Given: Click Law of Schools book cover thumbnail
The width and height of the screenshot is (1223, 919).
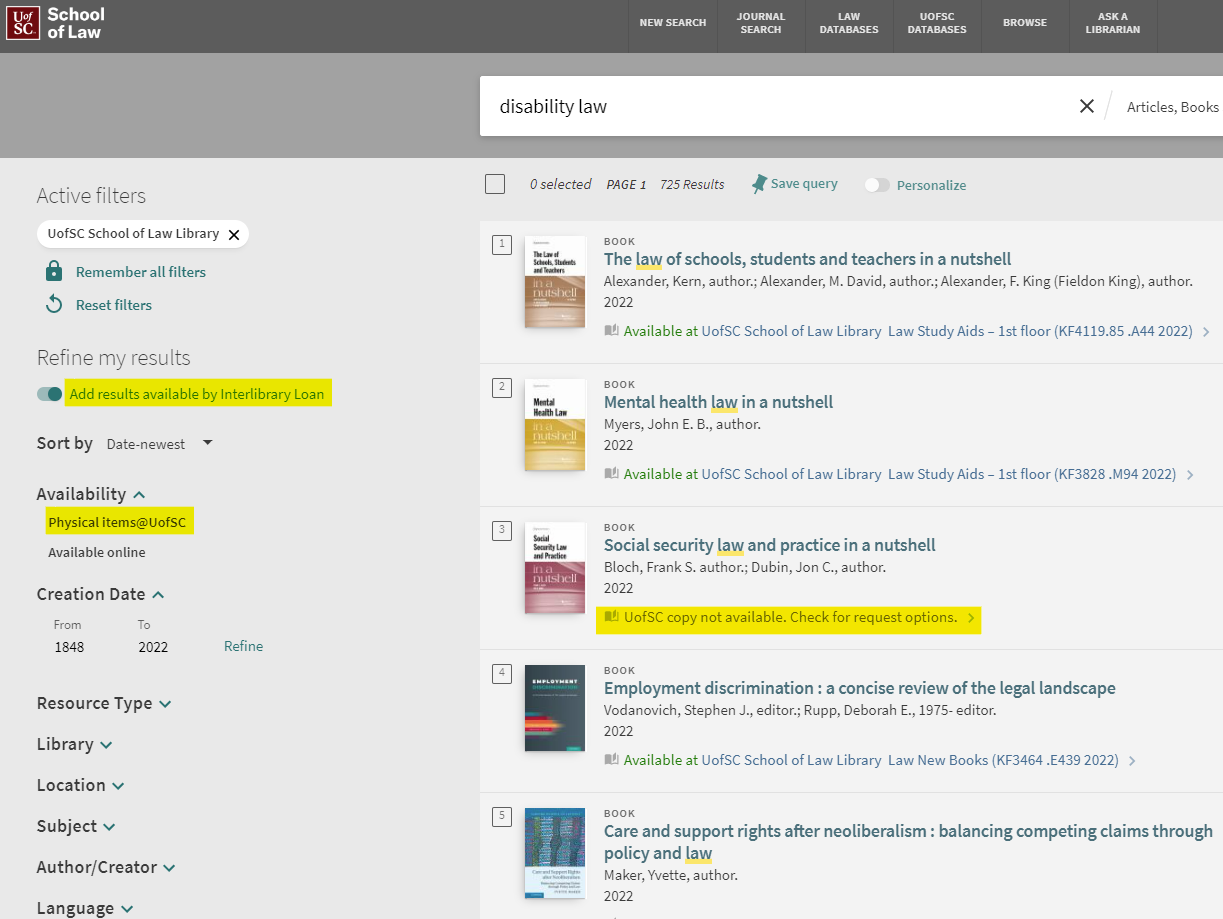Looking at the screenshot, I should click(555, 282).
